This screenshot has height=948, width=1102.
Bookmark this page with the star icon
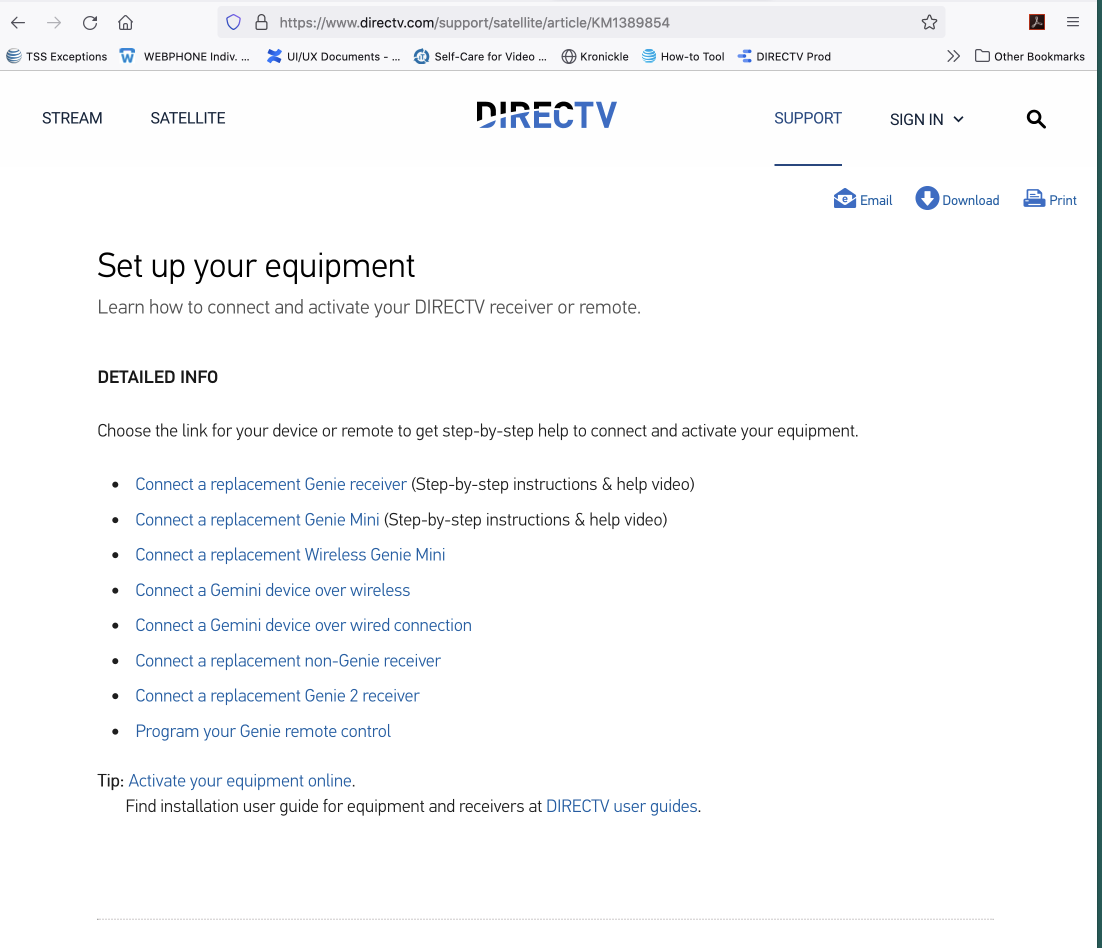click(929, 22)
